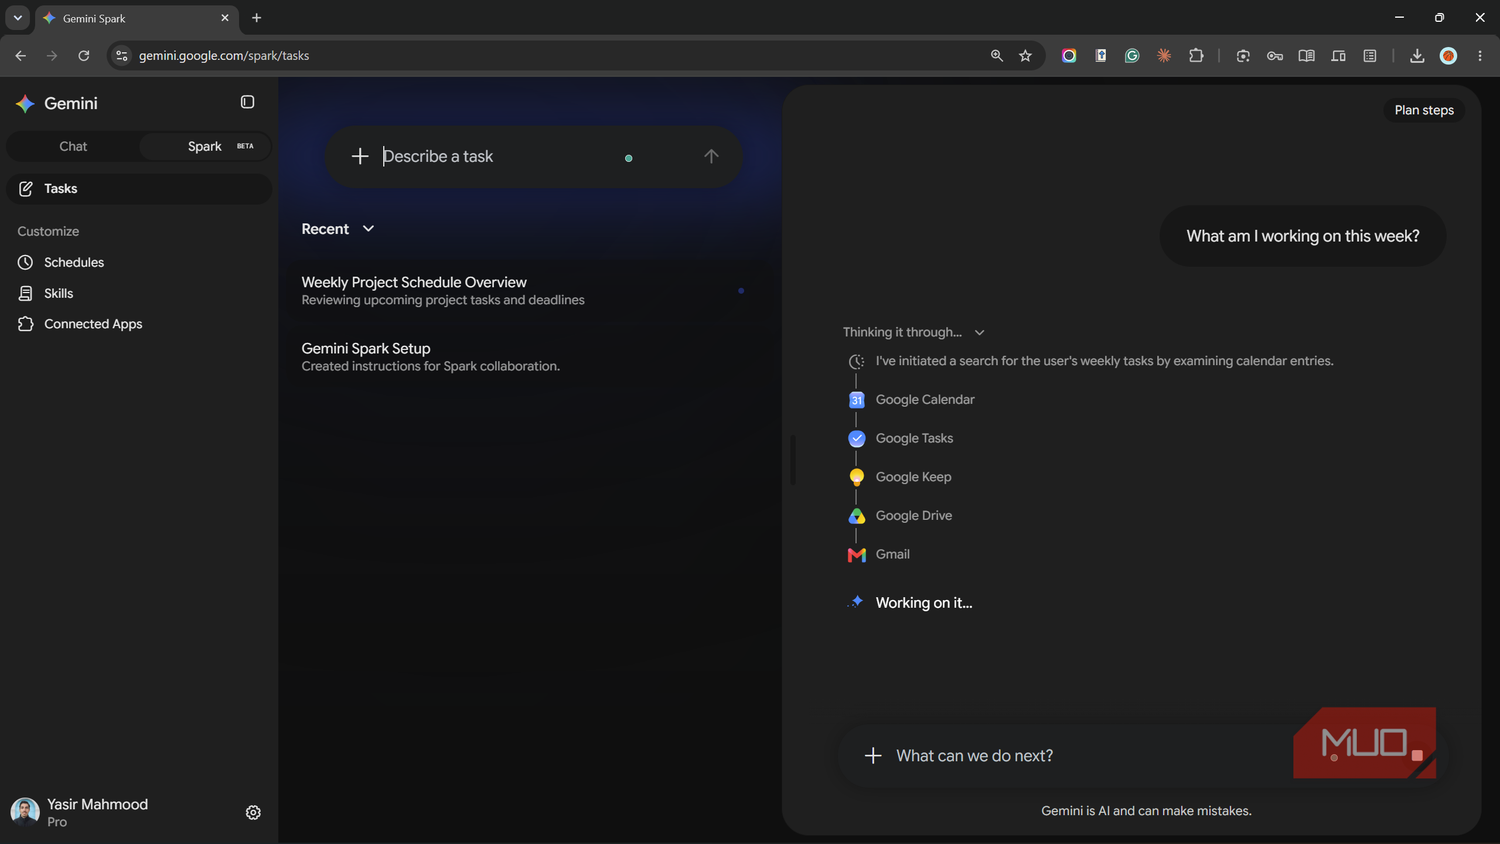
Task: Open browser zoom magnifier icon
Action: point(997,56)
